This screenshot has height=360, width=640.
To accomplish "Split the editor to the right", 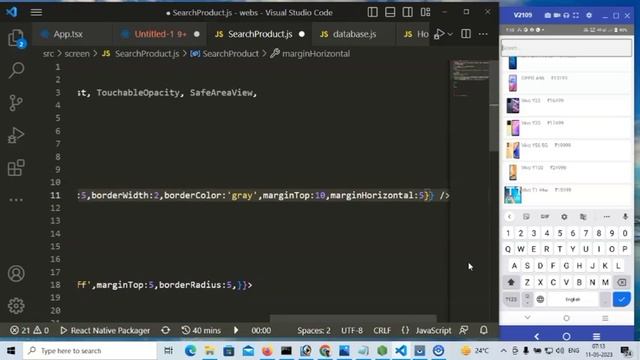I will coord(466,34).
